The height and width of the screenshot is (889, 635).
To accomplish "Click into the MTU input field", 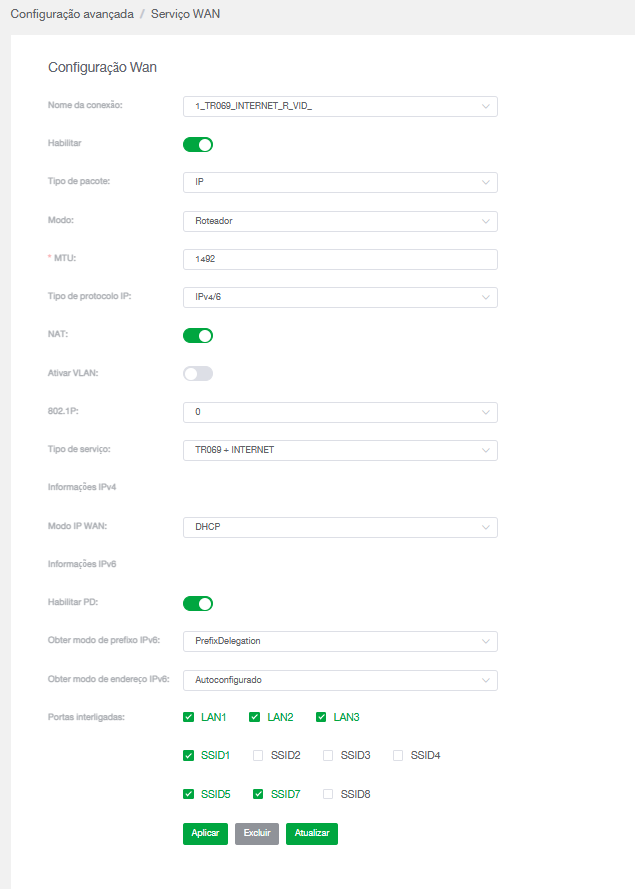I will point(340,259).
